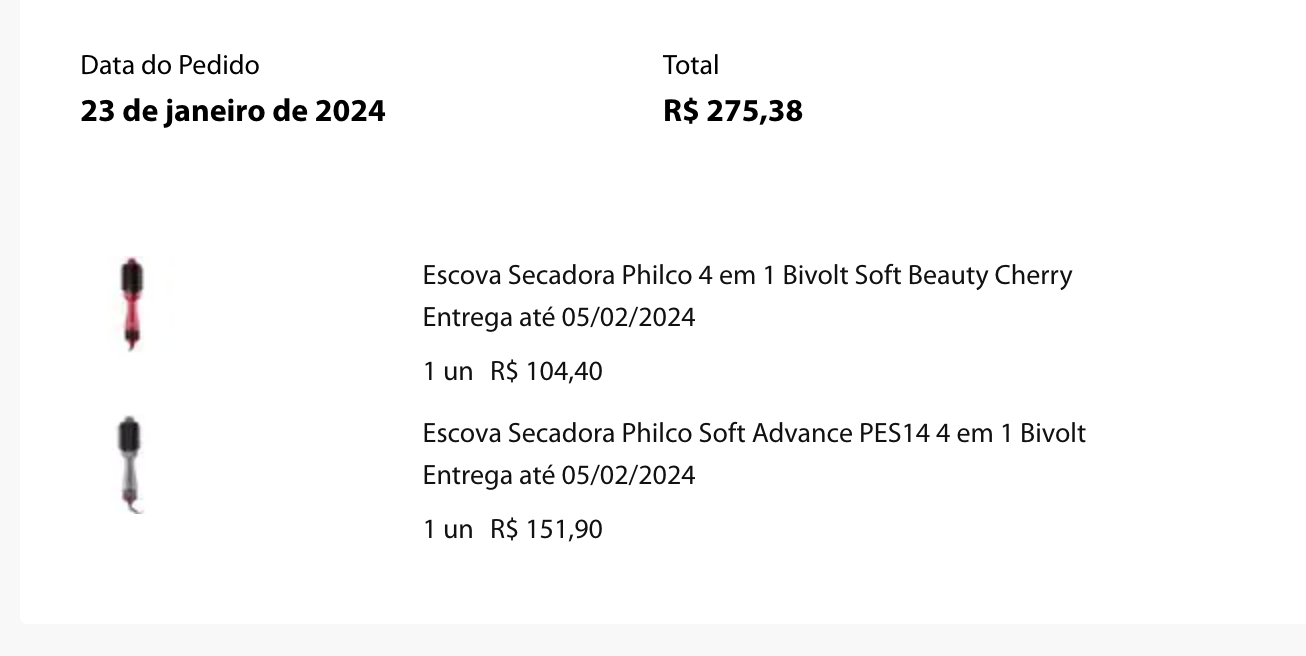Click the "Total" heading label
The width and height of the screenshot is (1306, 656).
[x=690, y=65]
